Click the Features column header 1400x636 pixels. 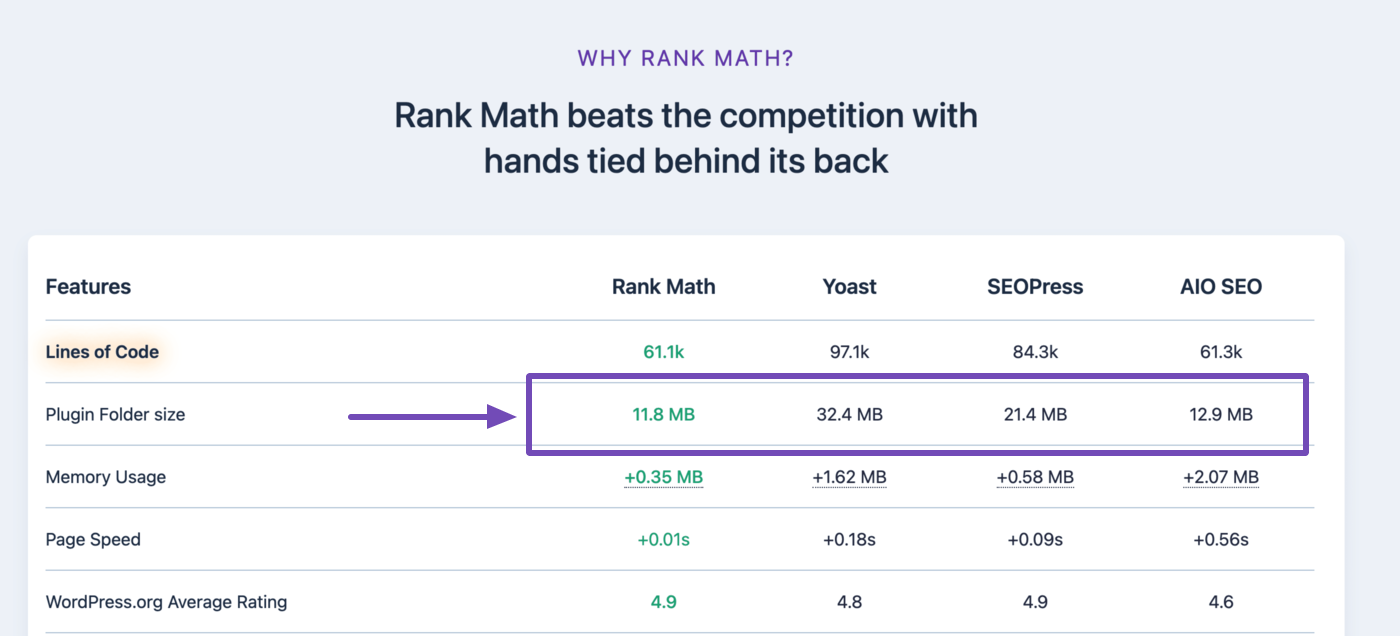coord(88,287)
